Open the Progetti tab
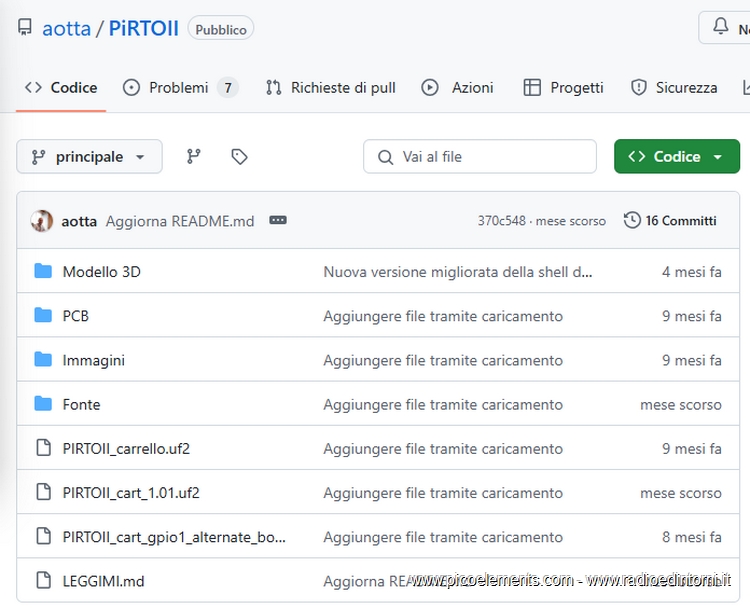The height and width of the screenshot is (608, 750). click(563, 88)
